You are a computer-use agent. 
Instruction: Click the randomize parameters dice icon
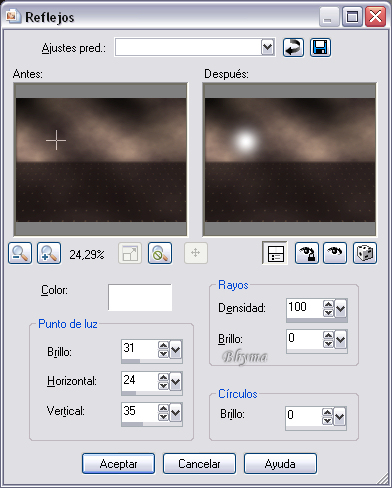click(x=365, y=253)
